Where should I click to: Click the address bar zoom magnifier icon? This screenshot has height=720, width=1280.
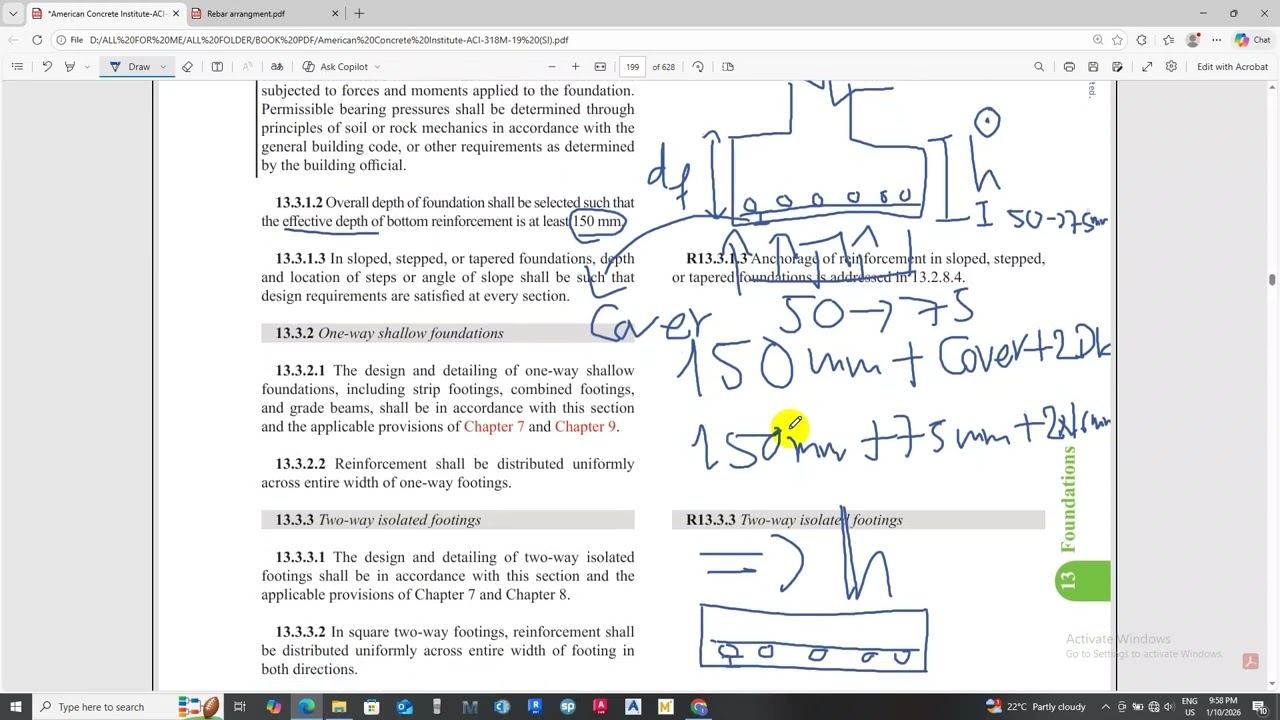point(1098,40)
